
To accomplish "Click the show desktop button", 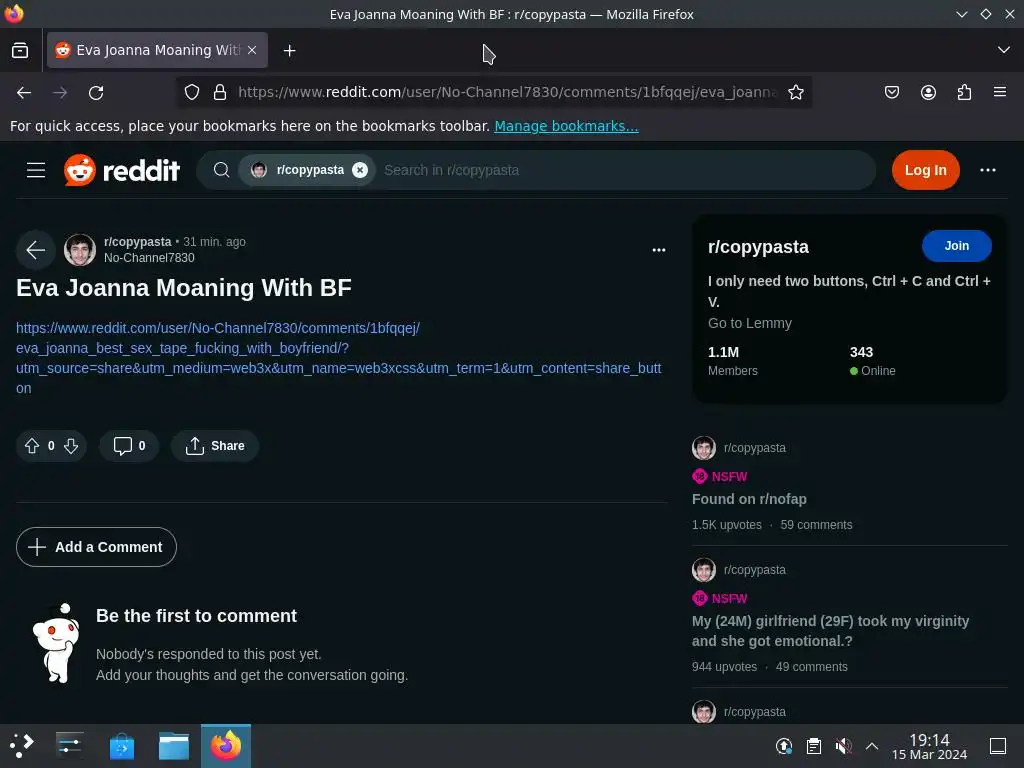I will pyautogui.click(x=998, y=746).
